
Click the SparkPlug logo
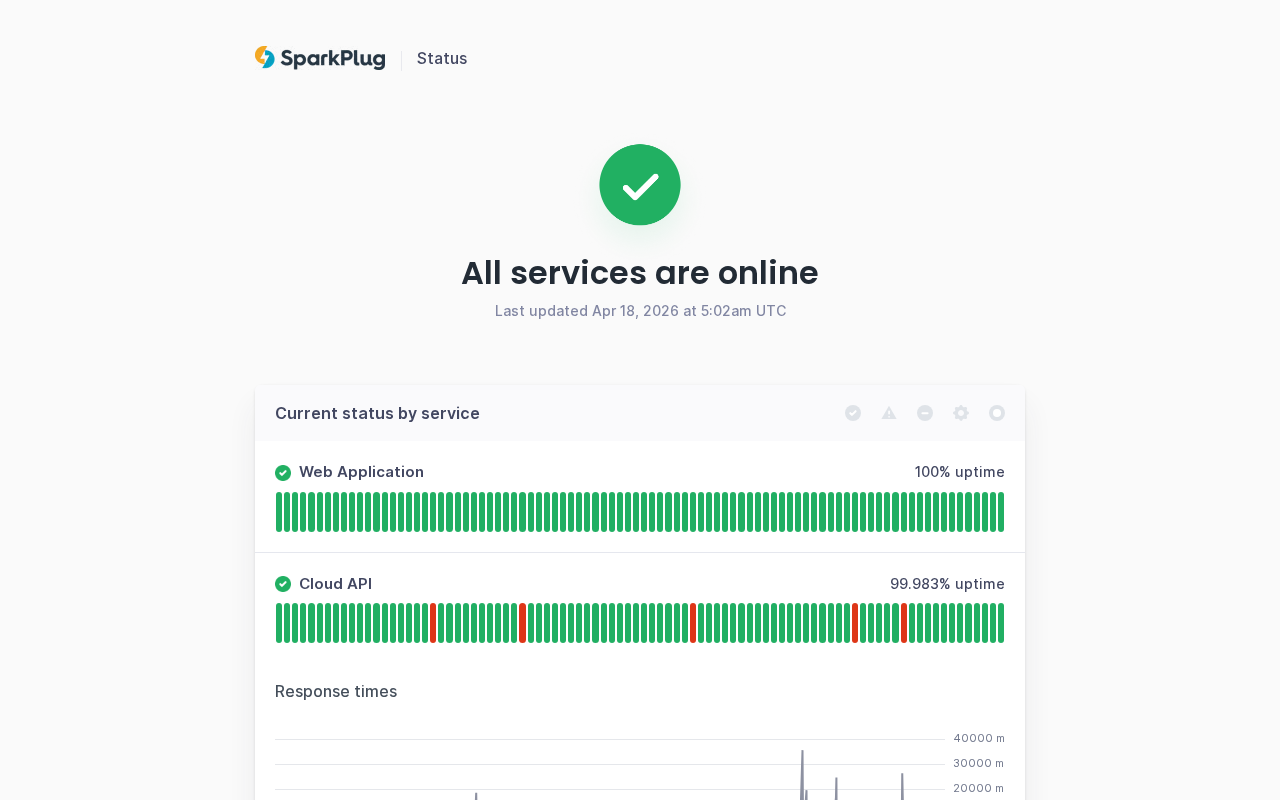320,58
